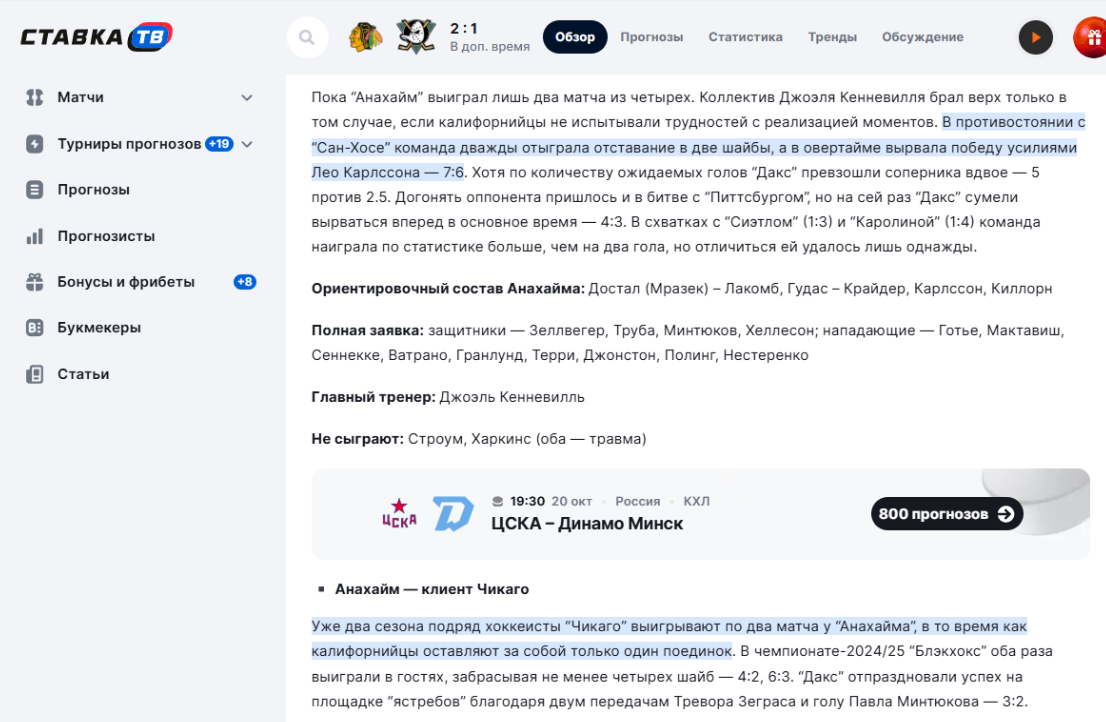Switch to the Статистика tab
Viewport: 1106px width, 722px height.
click(745, 36)
